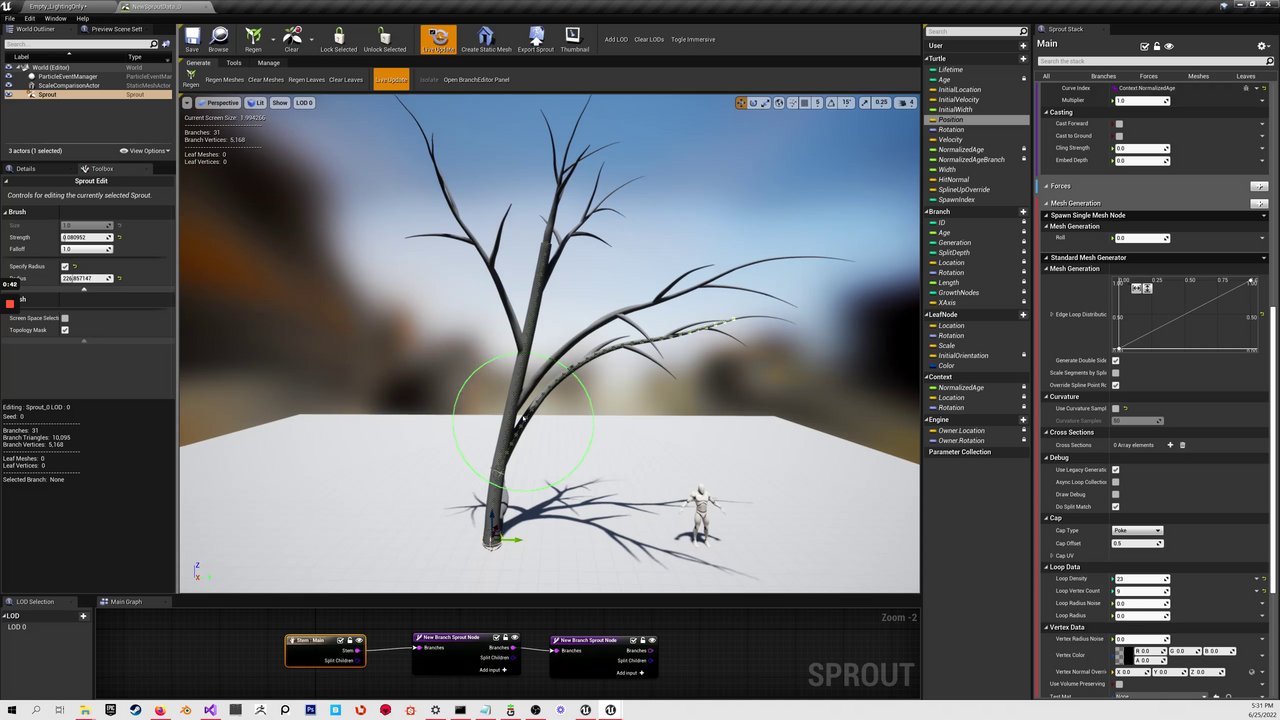Click the Clear Leaves button

346,80
